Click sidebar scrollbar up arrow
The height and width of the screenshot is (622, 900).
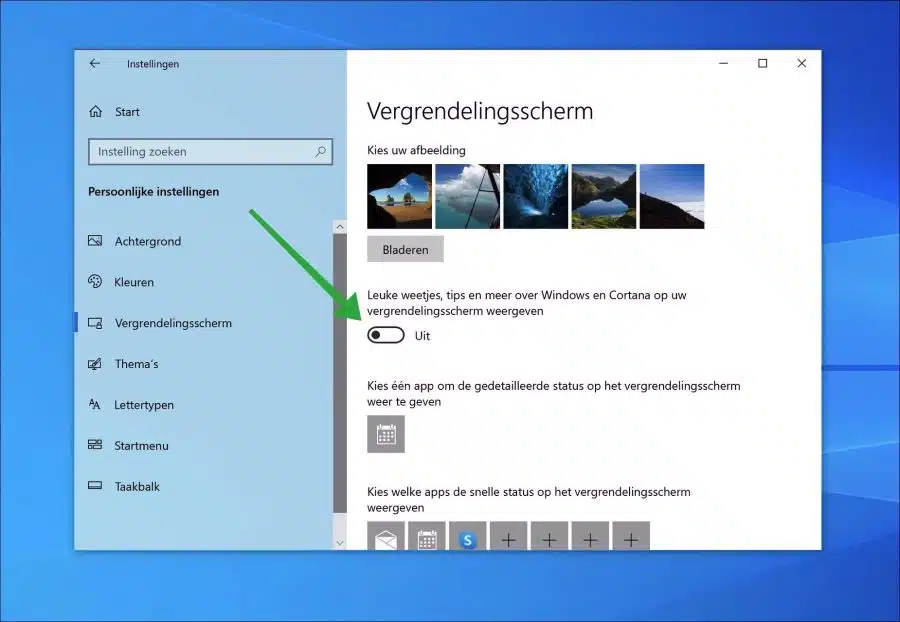340,227
